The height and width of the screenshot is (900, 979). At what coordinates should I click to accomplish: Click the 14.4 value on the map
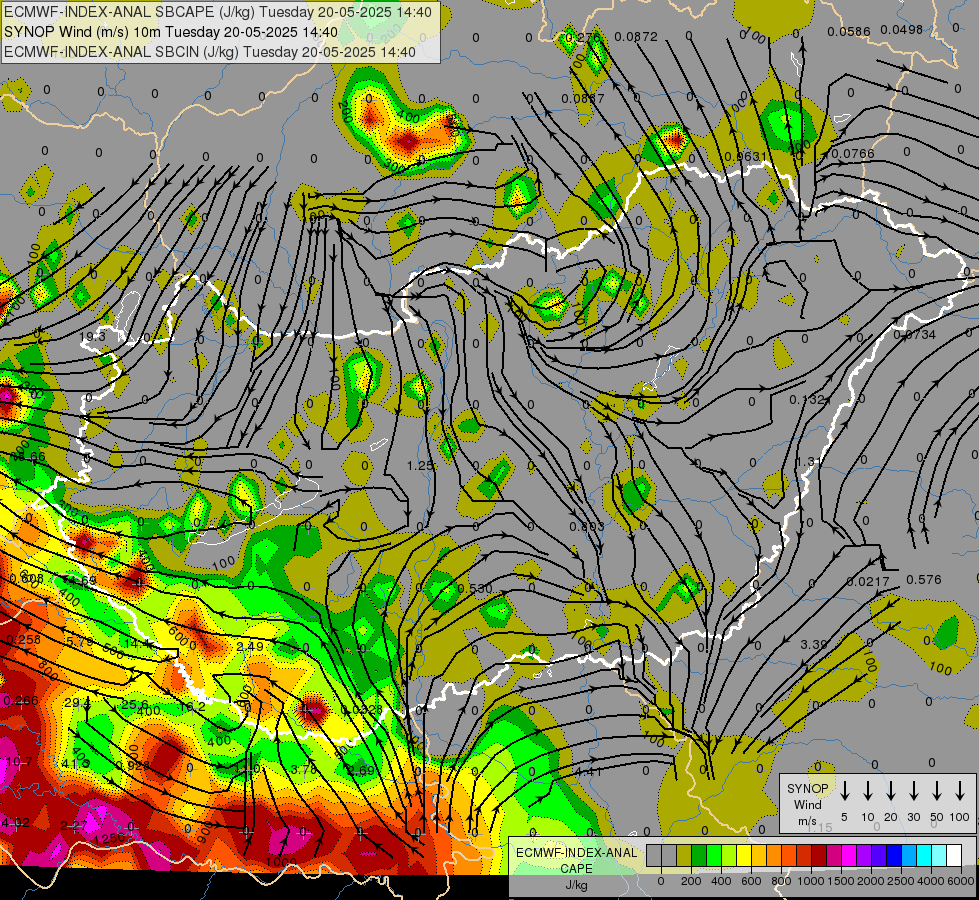(137, 643)
